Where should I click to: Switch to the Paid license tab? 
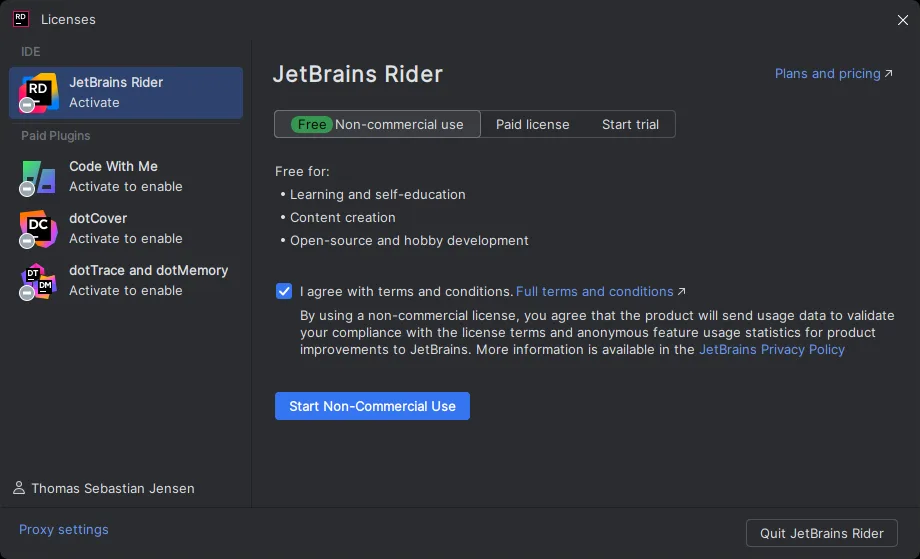[532, 125]
